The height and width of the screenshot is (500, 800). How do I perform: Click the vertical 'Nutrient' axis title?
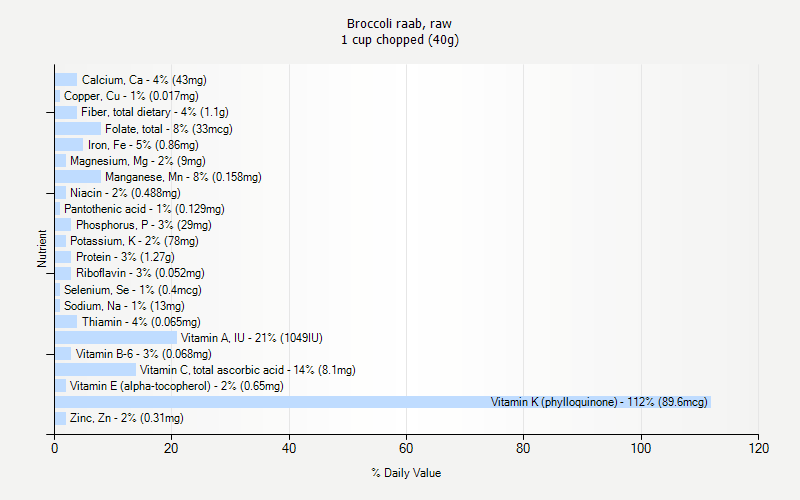click(41, 249)
